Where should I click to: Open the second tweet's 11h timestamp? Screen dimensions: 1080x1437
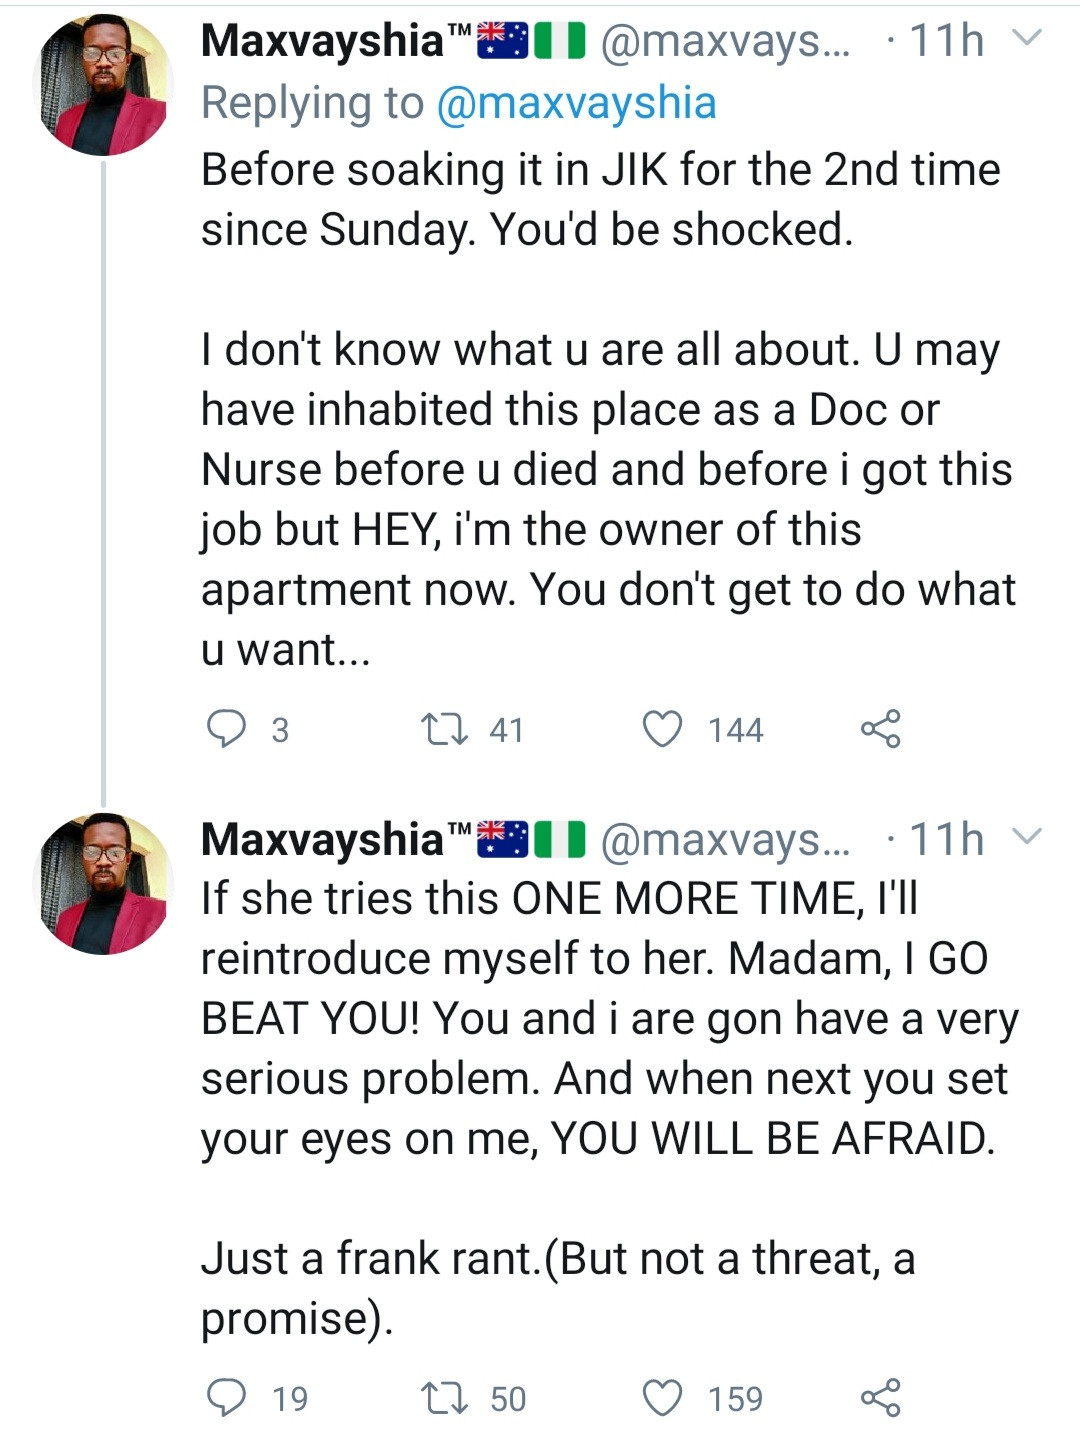946,839
